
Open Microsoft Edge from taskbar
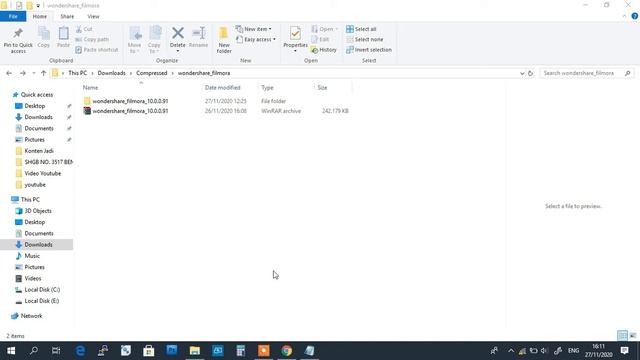[x=80, y=351]
